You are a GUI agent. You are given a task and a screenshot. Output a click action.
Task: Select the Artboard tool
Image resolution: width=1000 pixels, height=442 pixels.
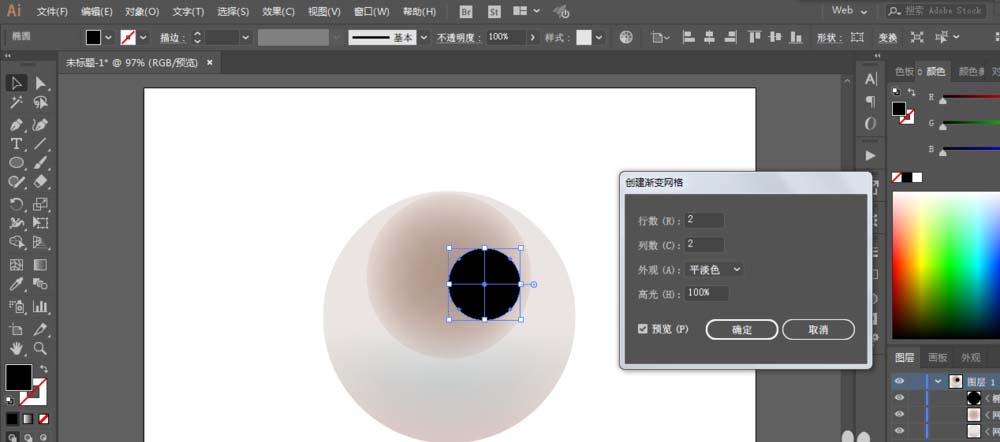[x=16, y=330]
